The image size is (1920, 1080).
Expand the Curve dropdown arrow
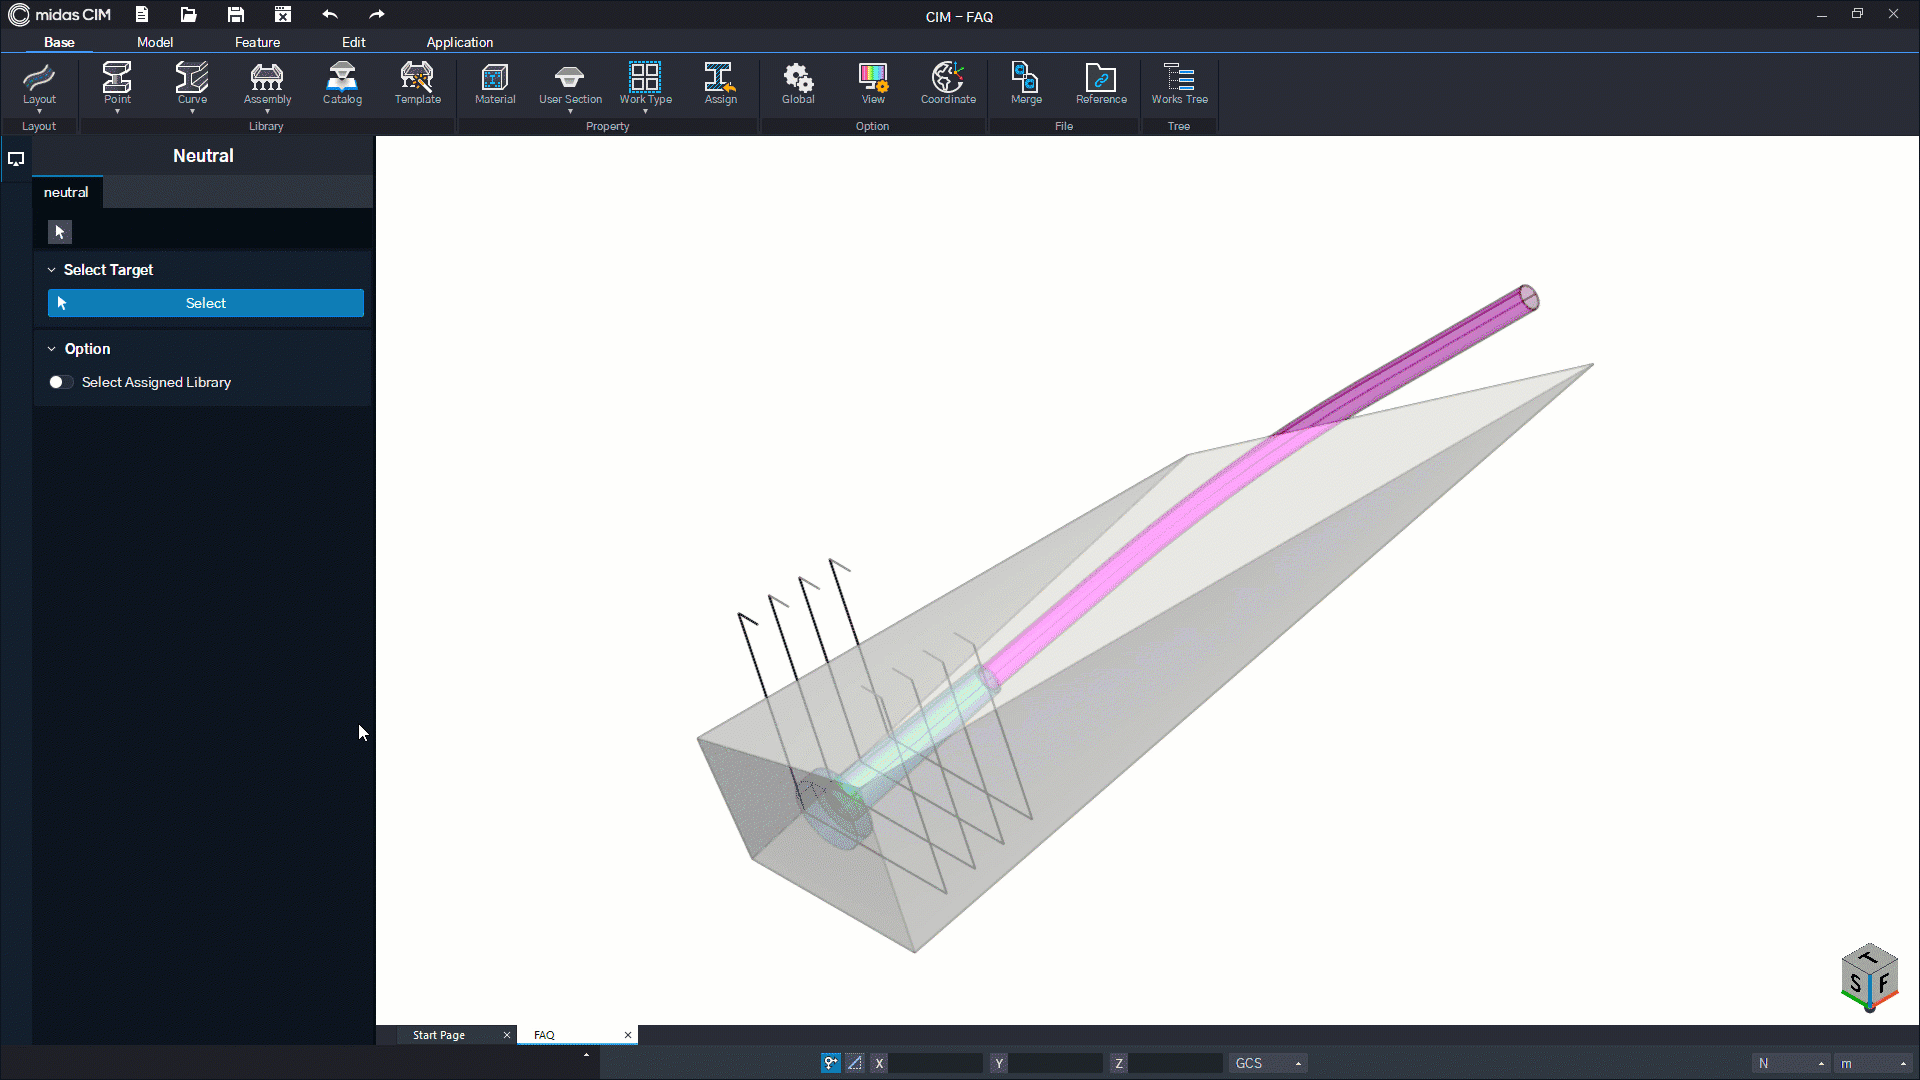[192, 111]
